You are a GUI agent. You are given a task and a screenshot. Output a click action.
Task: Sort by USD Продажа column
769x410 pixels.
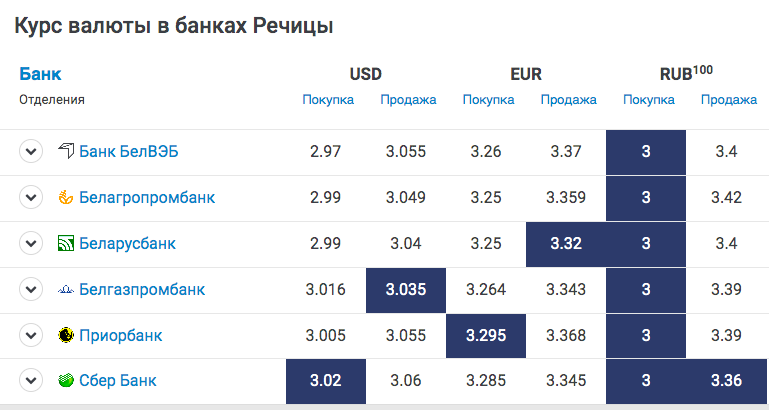point(408,100)
